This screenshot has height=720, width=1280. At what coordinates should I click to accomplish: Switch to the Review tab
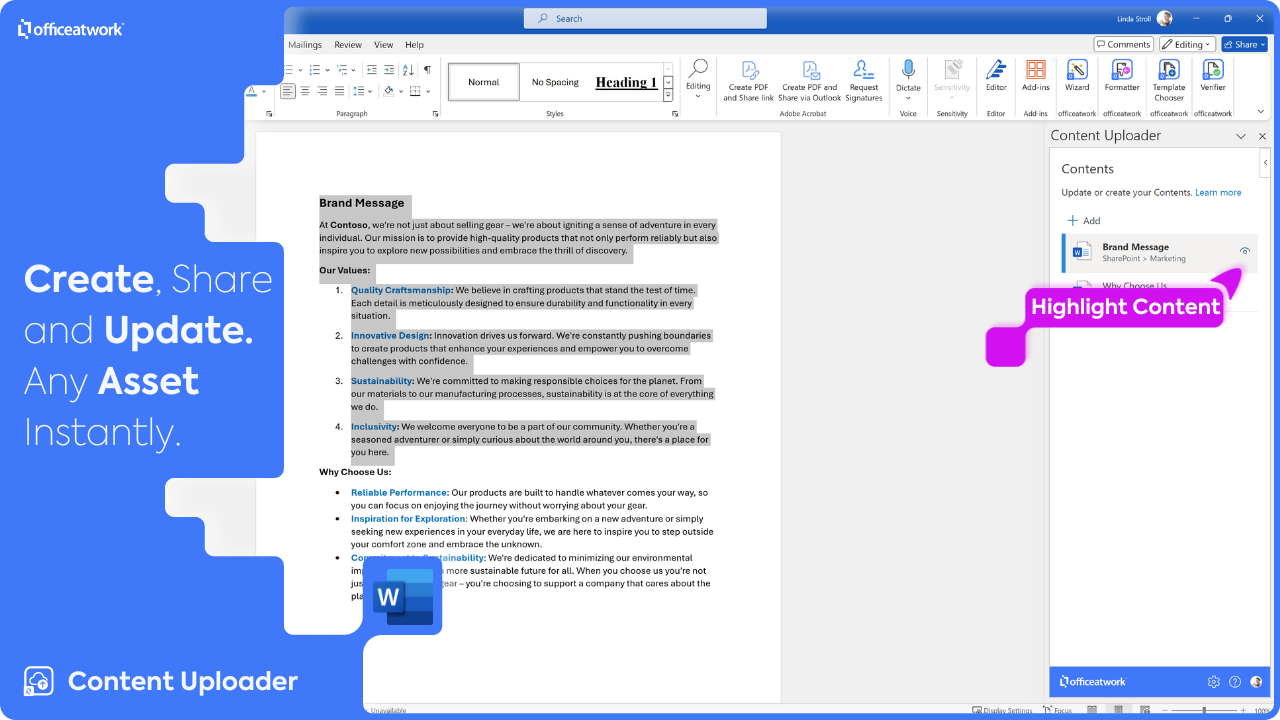tap(348, 45)
